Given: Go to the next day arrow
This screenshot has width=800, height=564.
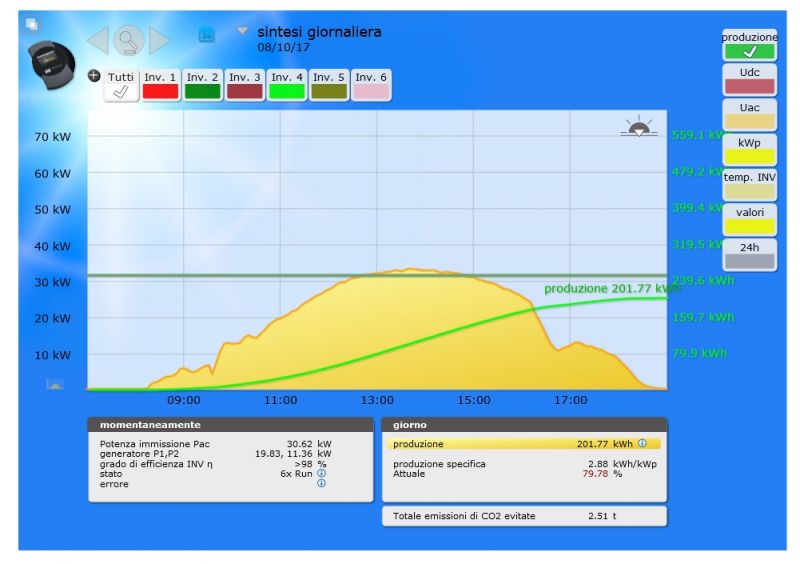Looking at the screenshot, I should (159, 40).
